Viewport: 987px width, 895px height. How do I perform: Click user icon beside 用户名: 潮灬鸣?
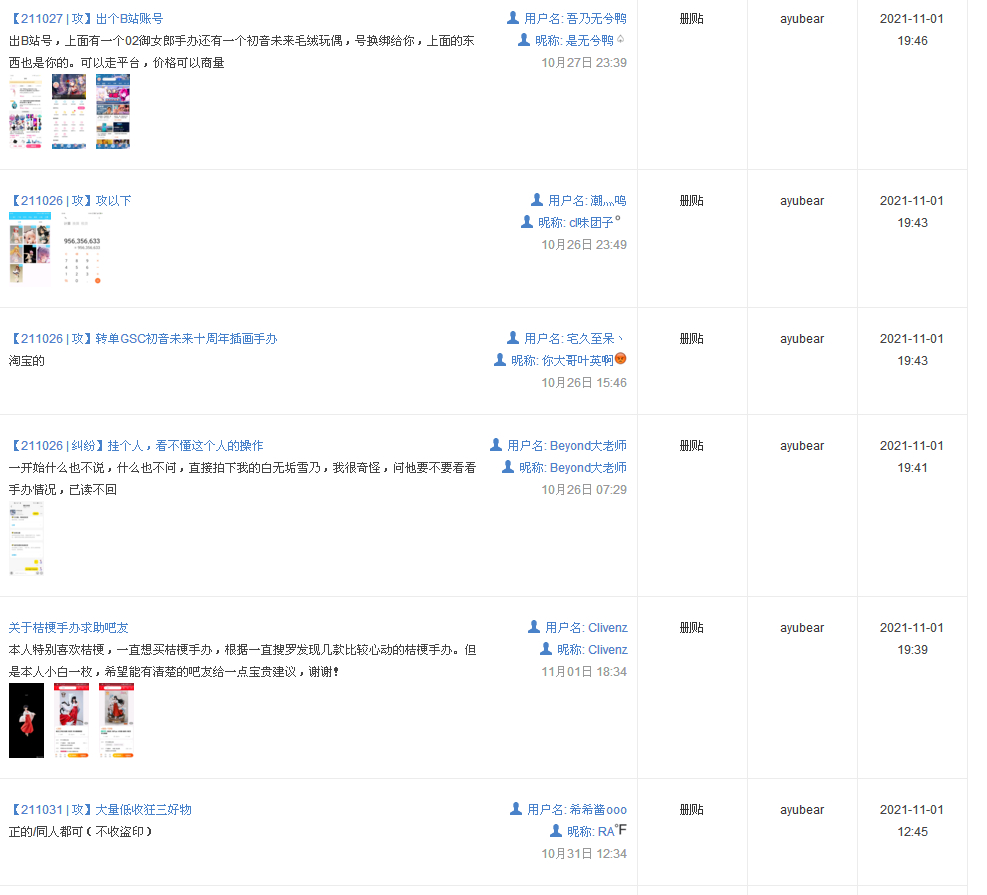537,200
